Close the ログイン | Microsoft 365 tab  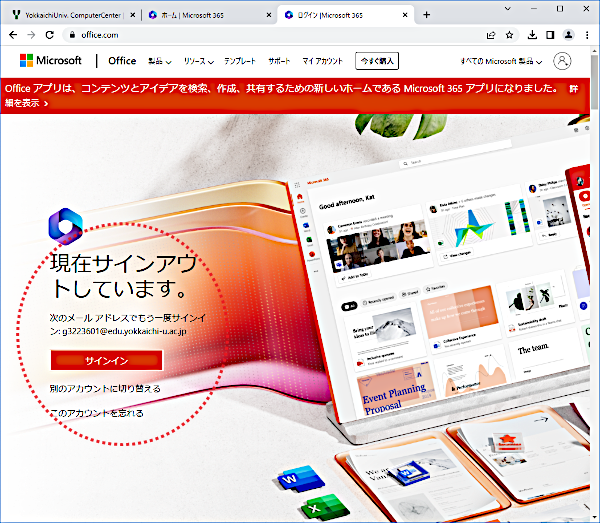click(x=405, y=15)
